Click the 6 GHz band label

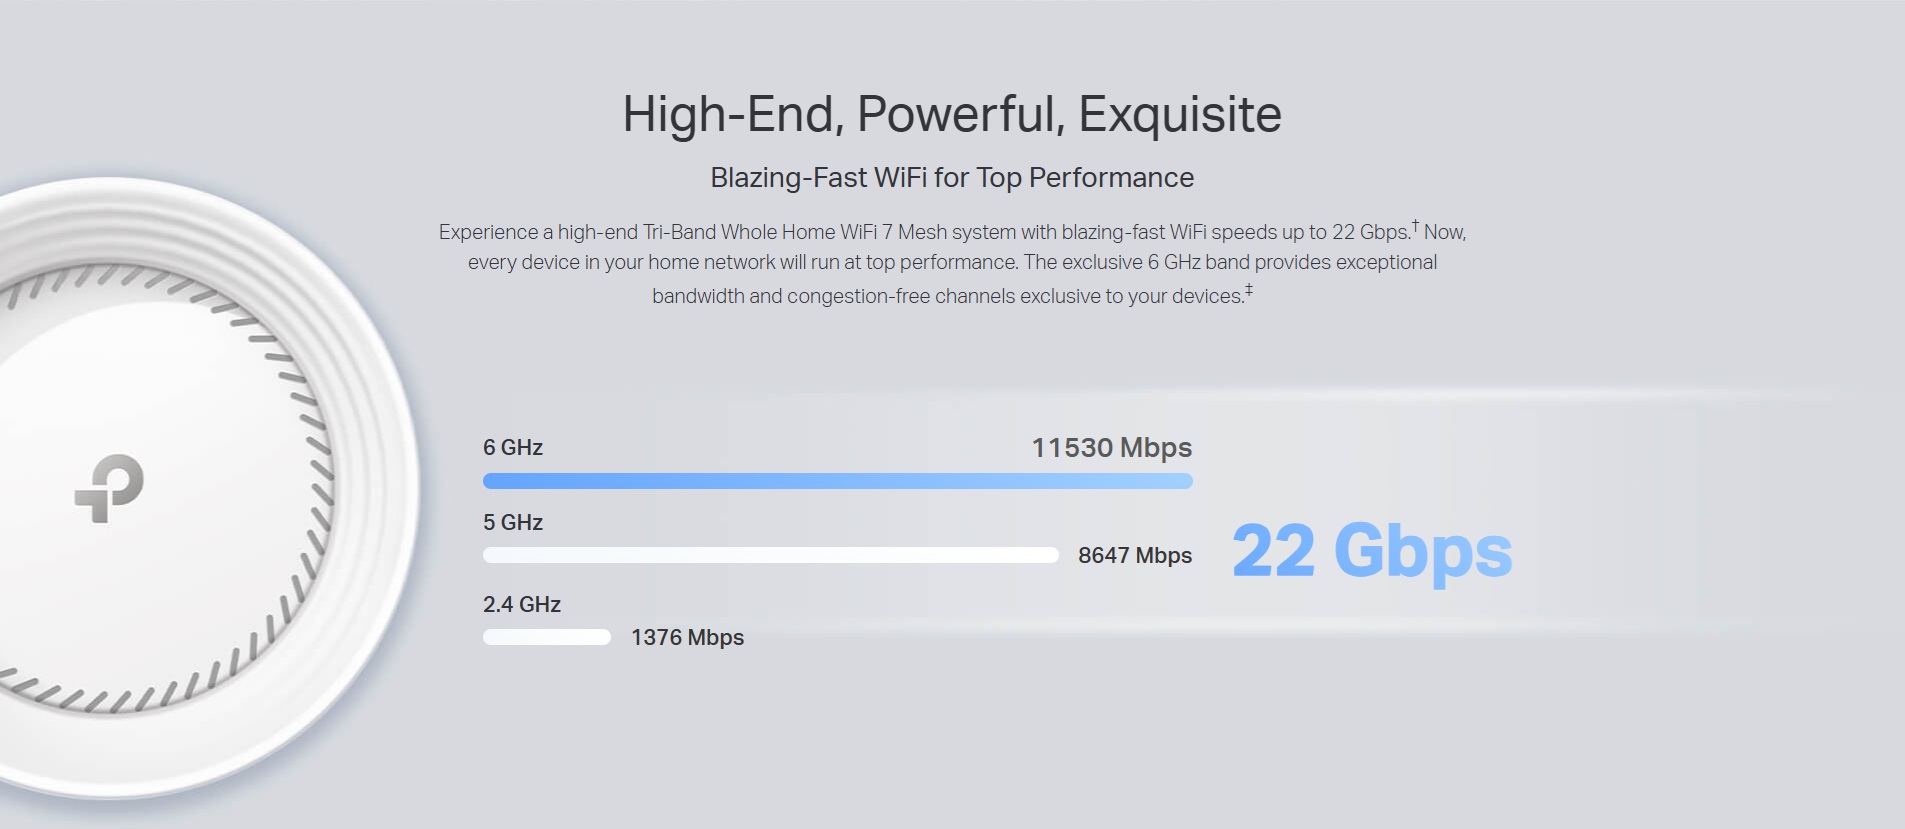513,447
